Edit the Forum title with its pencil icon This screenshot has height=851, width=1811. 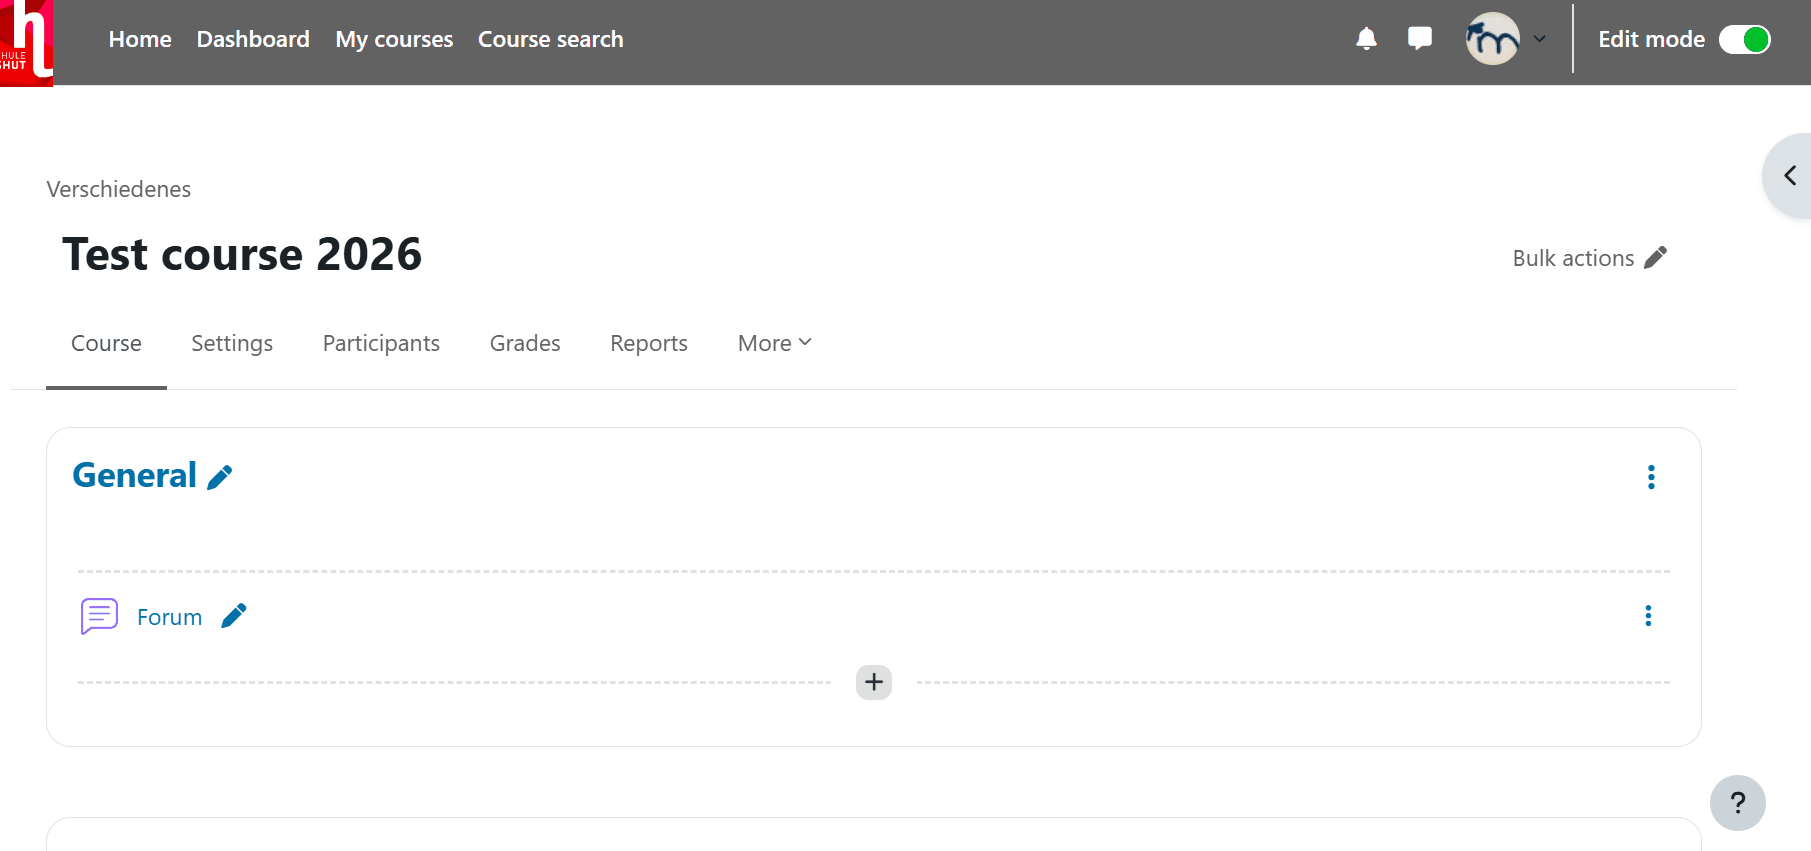[x=234, y=616]
